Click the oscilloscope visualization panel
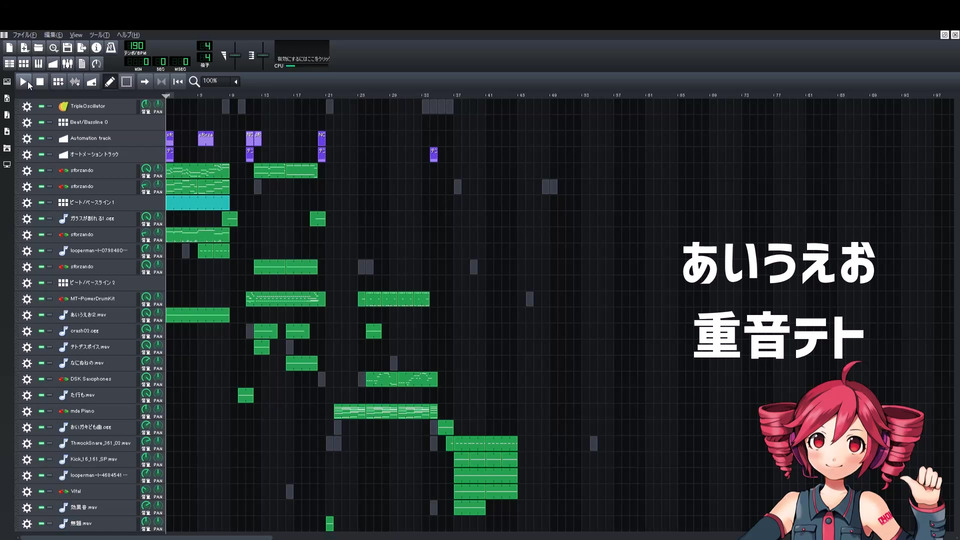960x540 pixels. click(x=302, y=52)
